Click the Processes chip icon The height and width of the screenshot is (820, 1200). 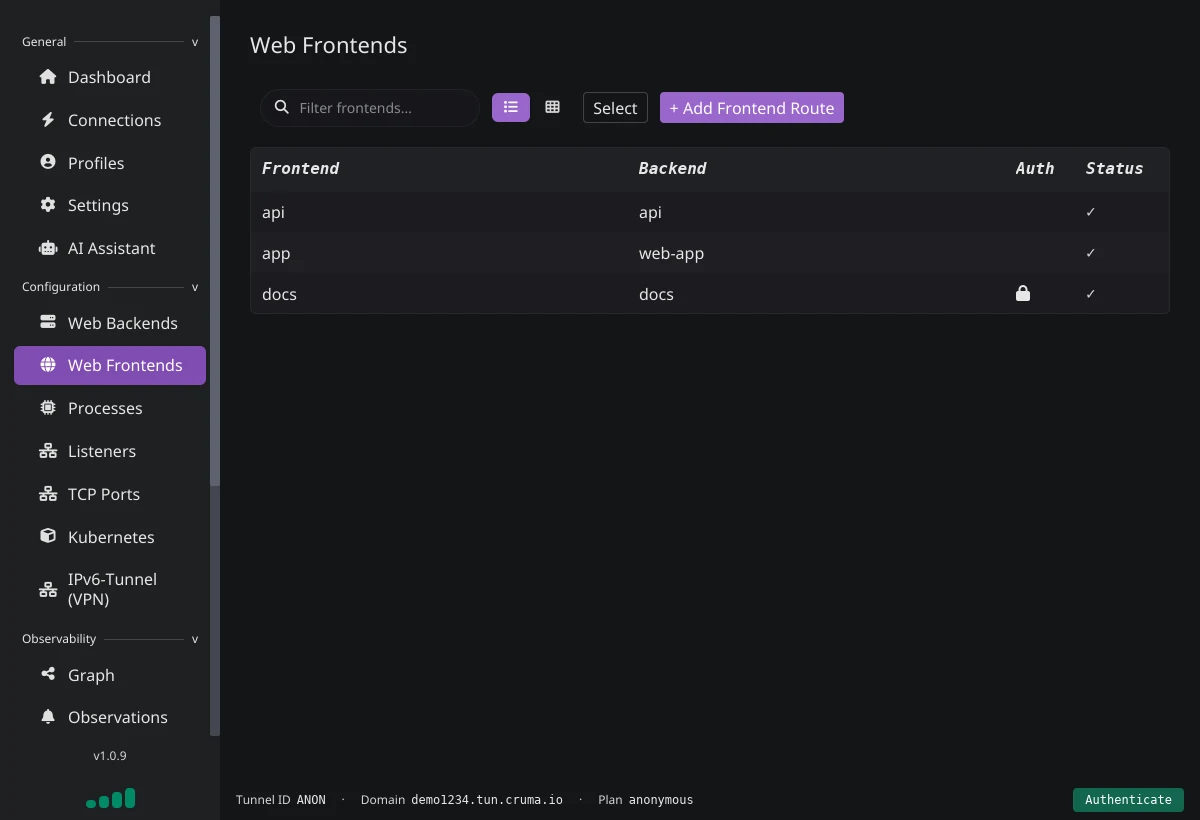pyautogui.click(x=47, y=408)
